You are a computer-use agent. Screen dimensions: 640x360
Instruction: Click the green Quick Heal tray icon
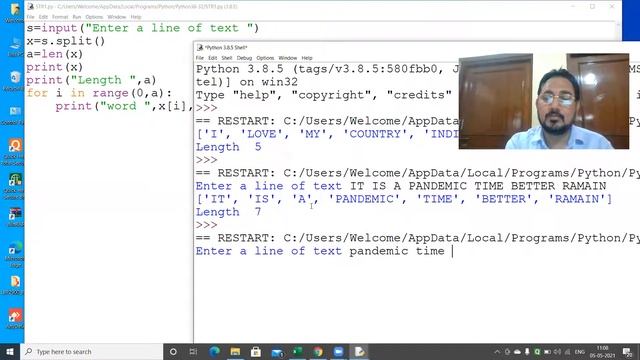(537, 352)
